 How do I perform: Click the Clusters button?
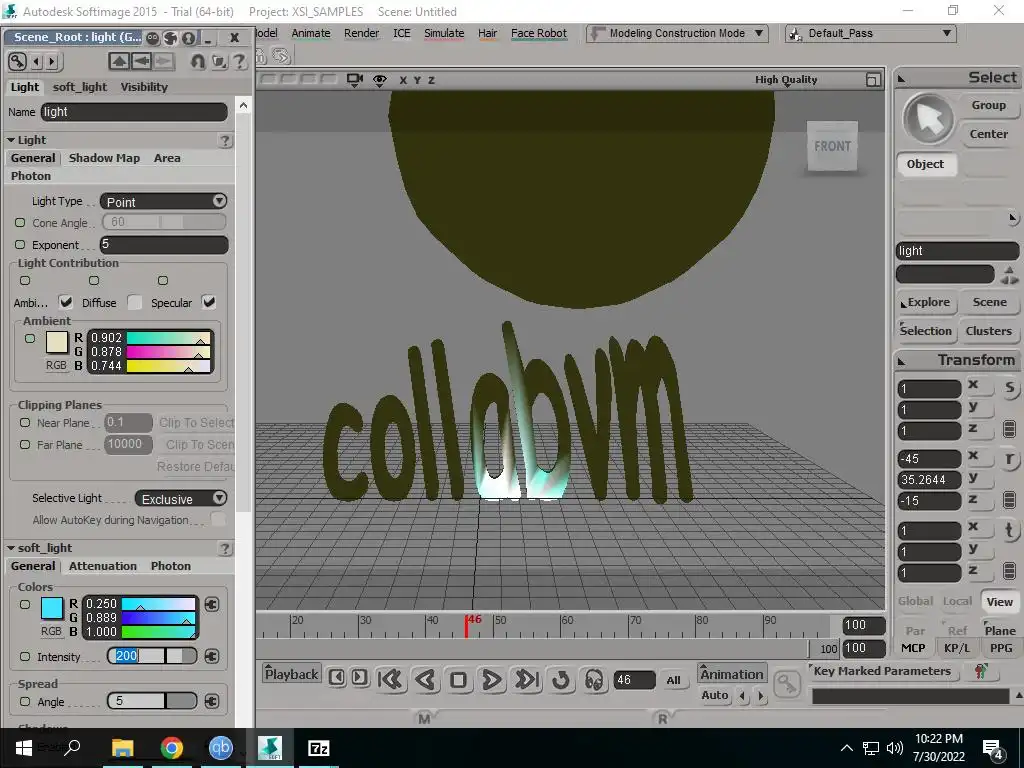click(988, 330)
